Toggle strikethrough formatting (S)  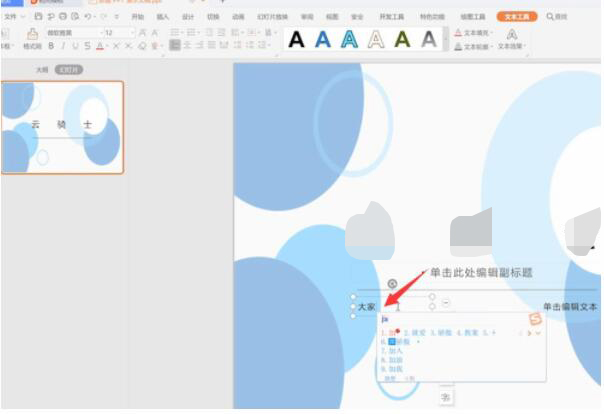88,46
